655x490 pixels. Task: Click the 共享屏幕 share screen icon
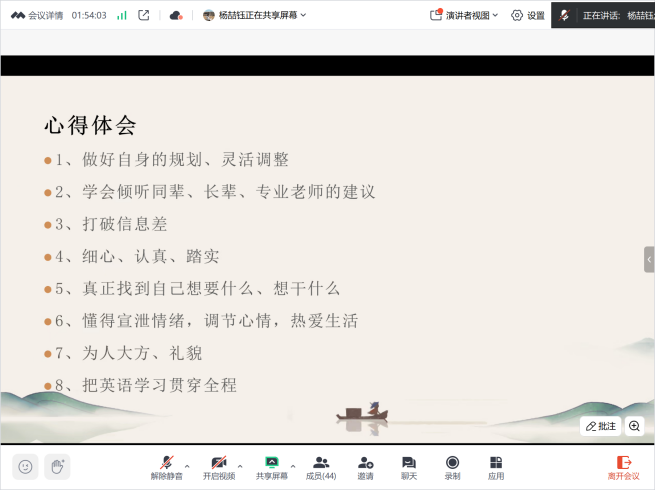tap(271, 467)
